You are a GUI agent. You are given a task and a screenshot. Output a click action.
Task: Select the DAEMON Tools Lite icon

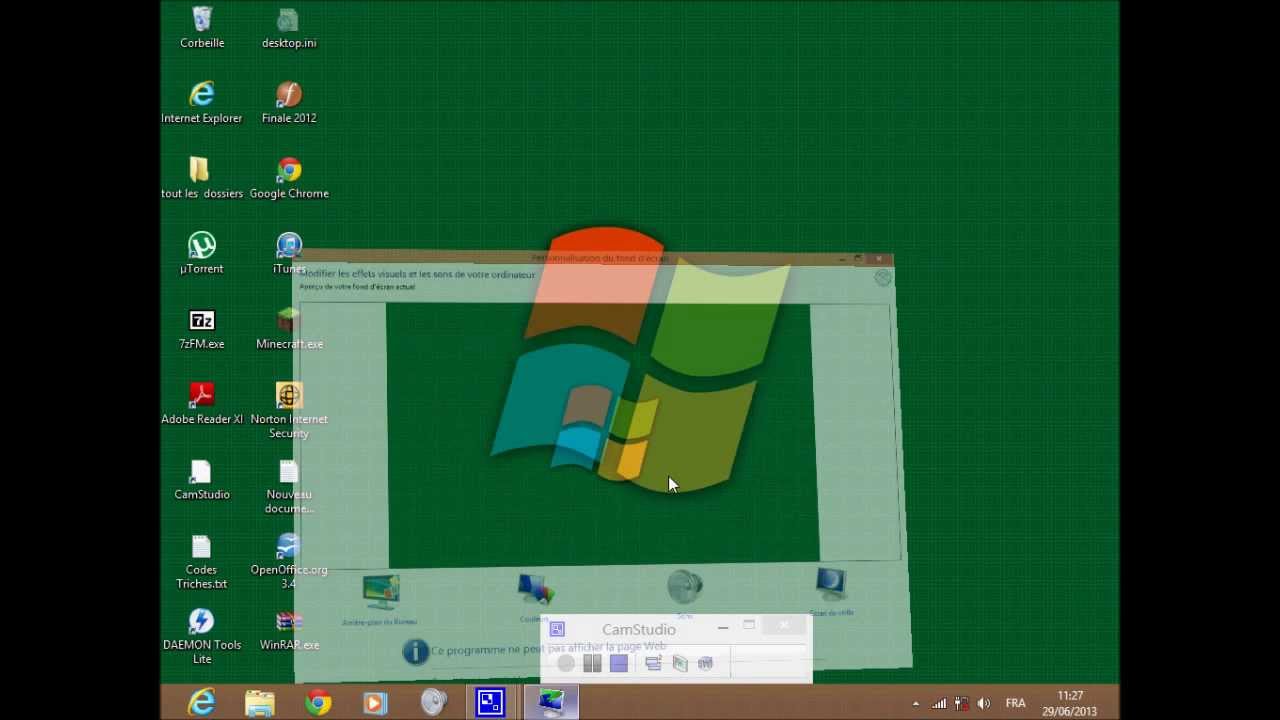coord(202,637)
